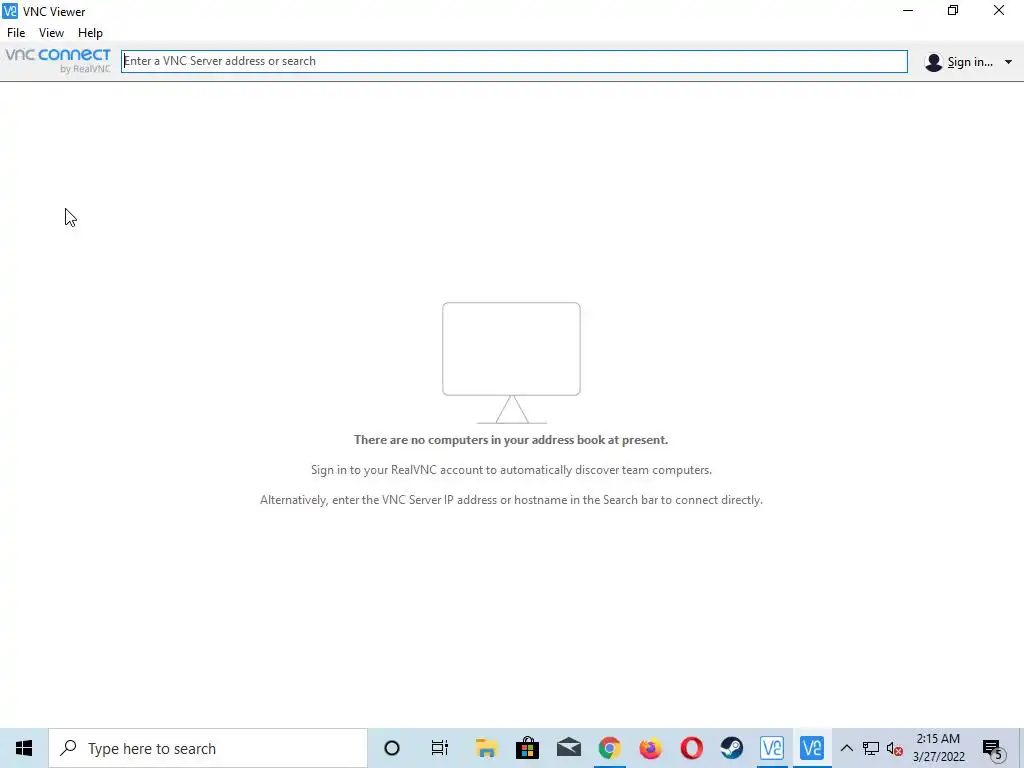Open the taskbar clock and date
1024x768 pixels.
938,748
